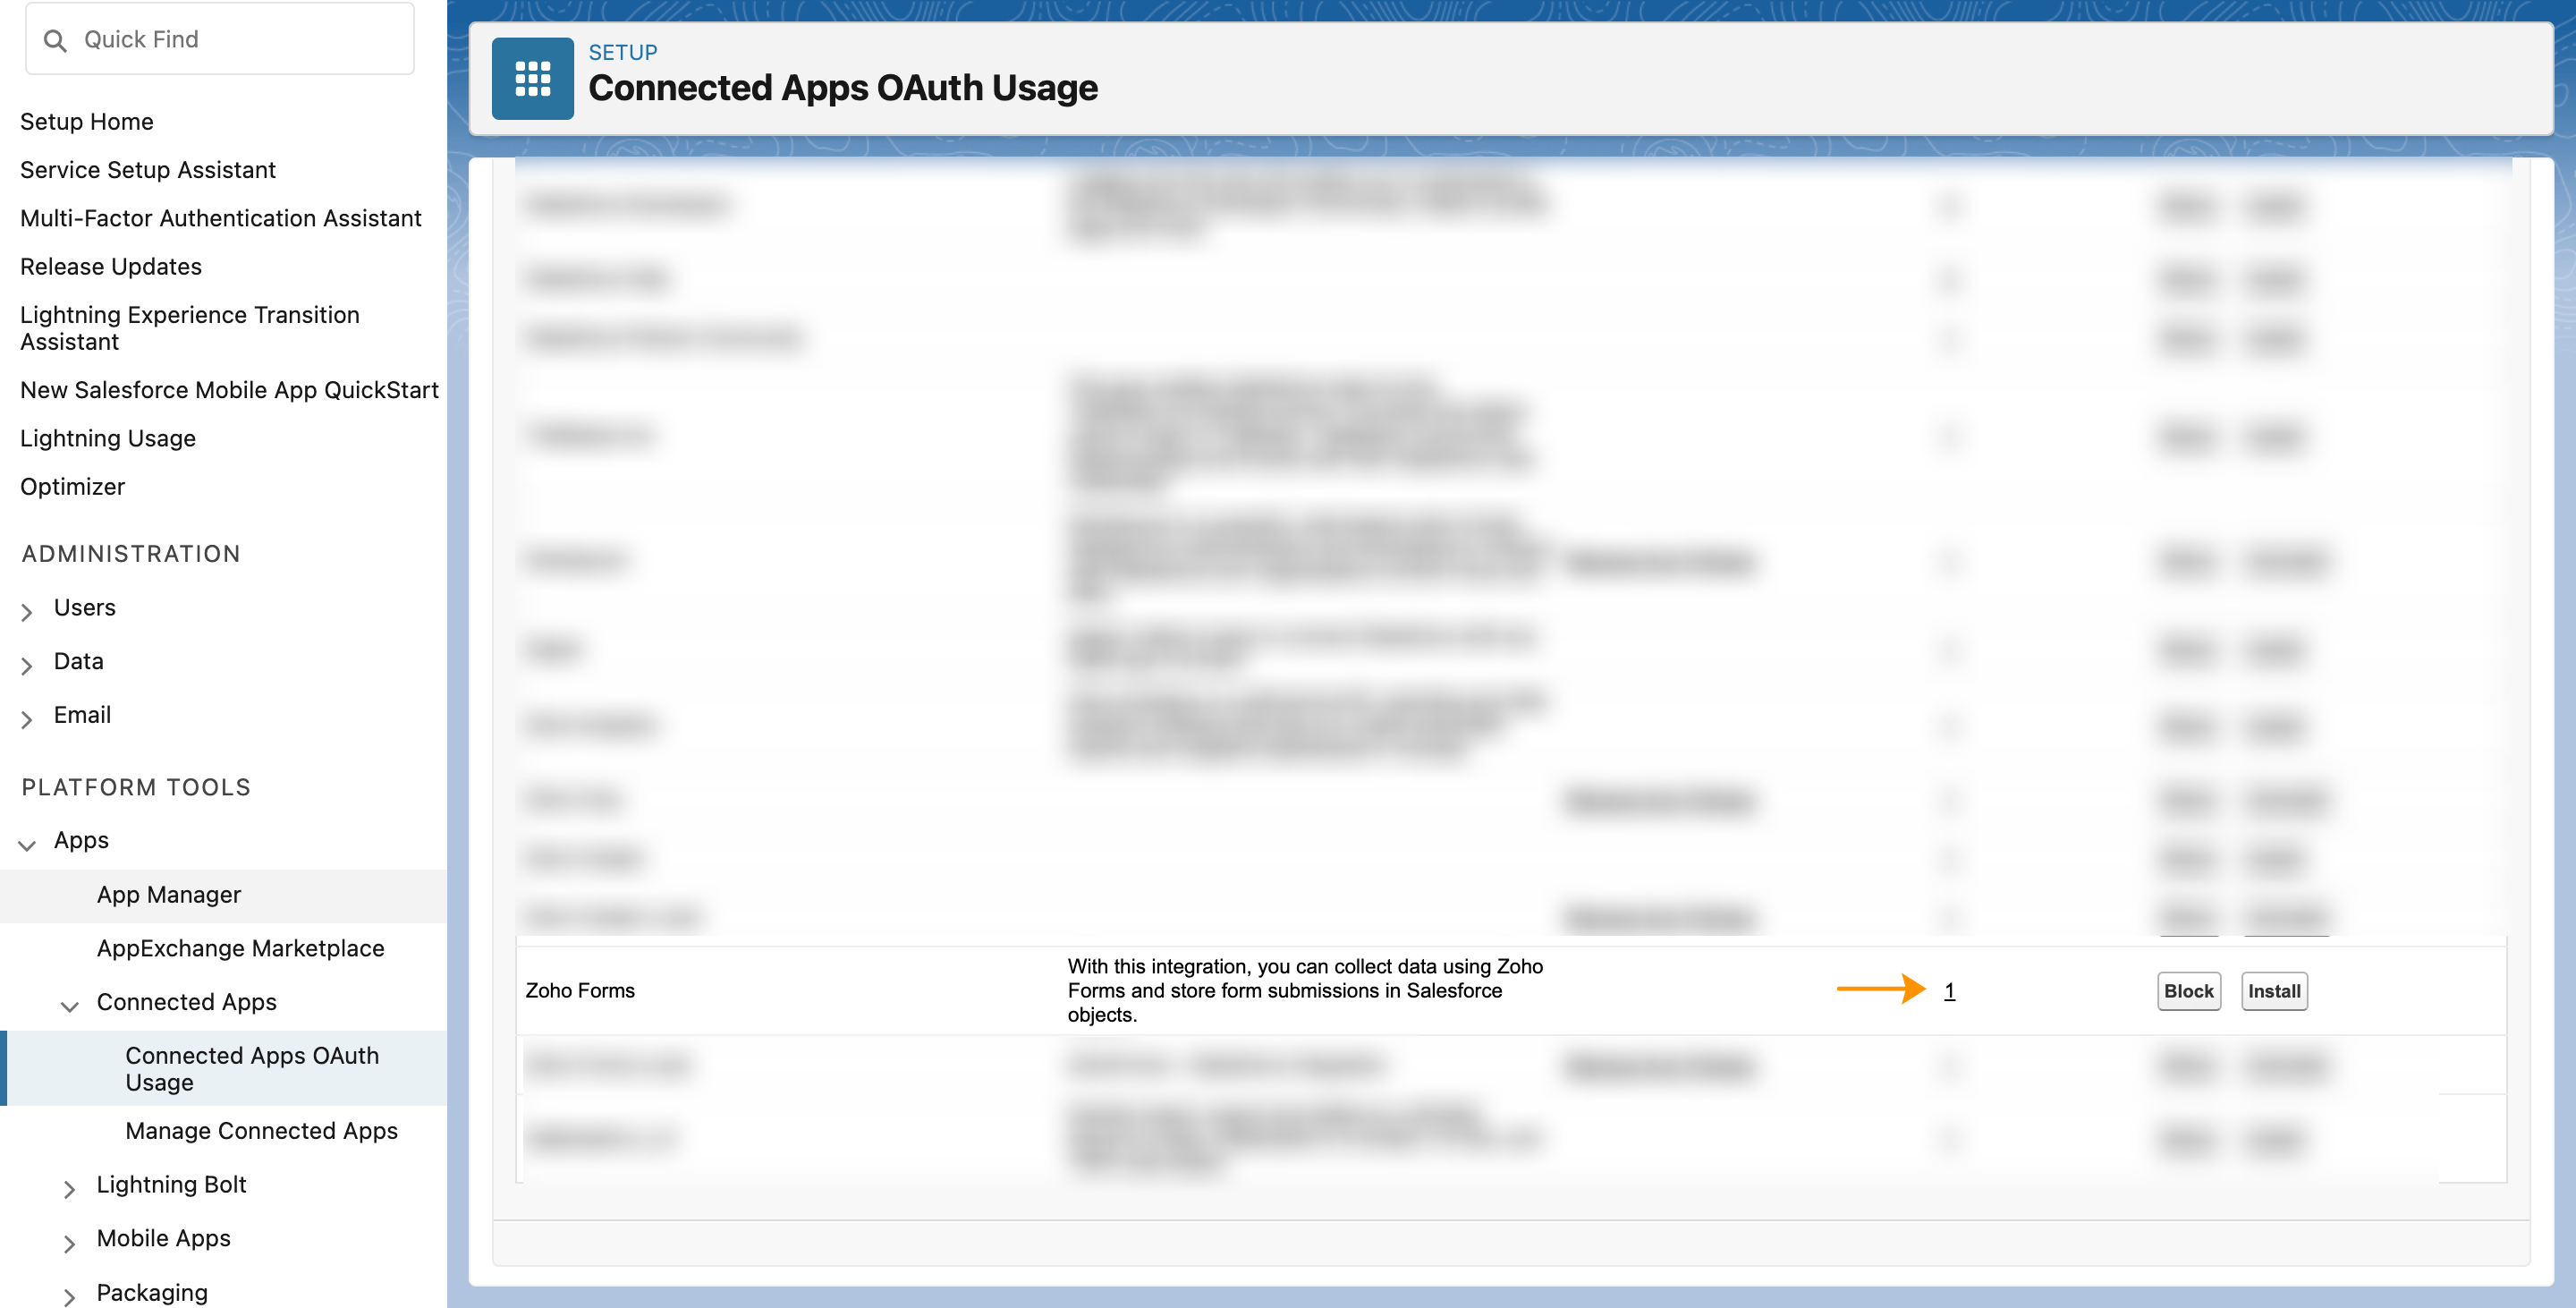Click the Block button for Zoho Forms
2576x1308 pixels.
[x=2186, y=989]
